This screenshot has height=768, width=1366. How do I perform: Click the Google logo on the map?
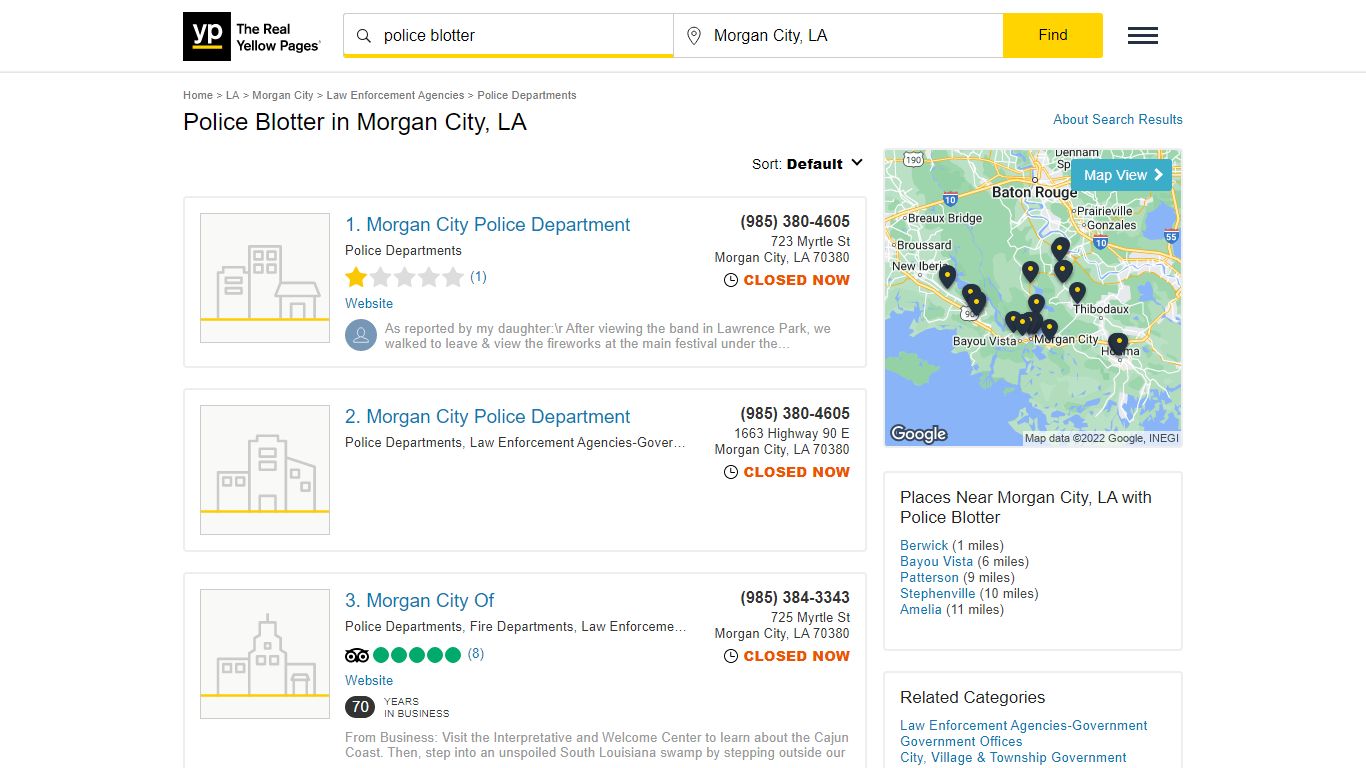(x=918, y=434)
